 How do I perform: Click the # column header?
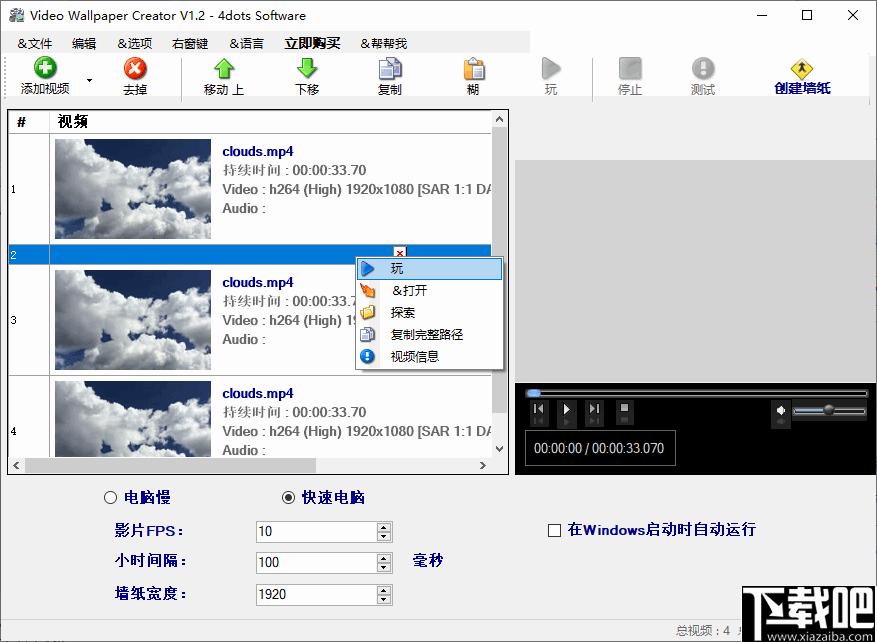[x=21, y=121]
